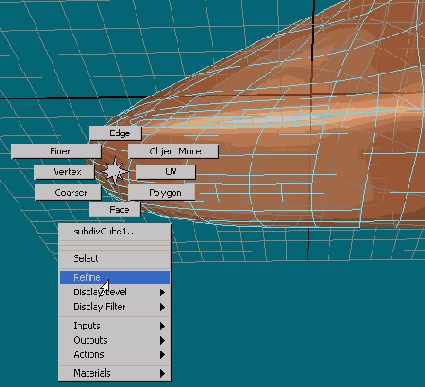Open the Display Filter submenu

point(115,307)
